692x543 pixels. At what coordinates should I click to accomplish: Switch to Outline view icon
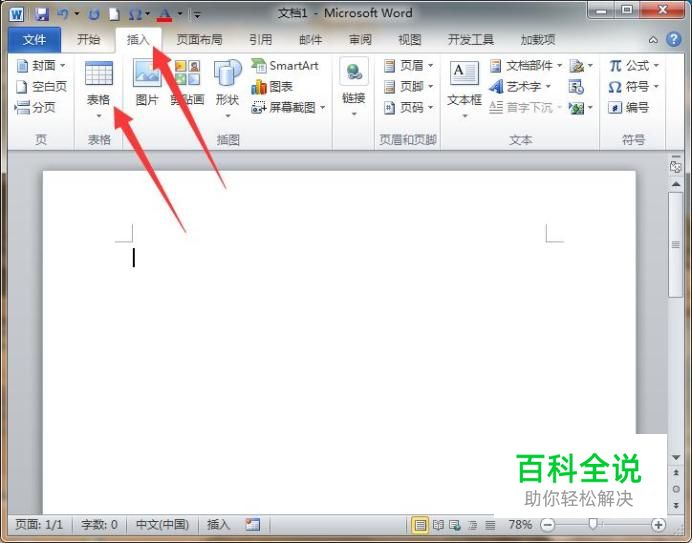click(472, 525)
